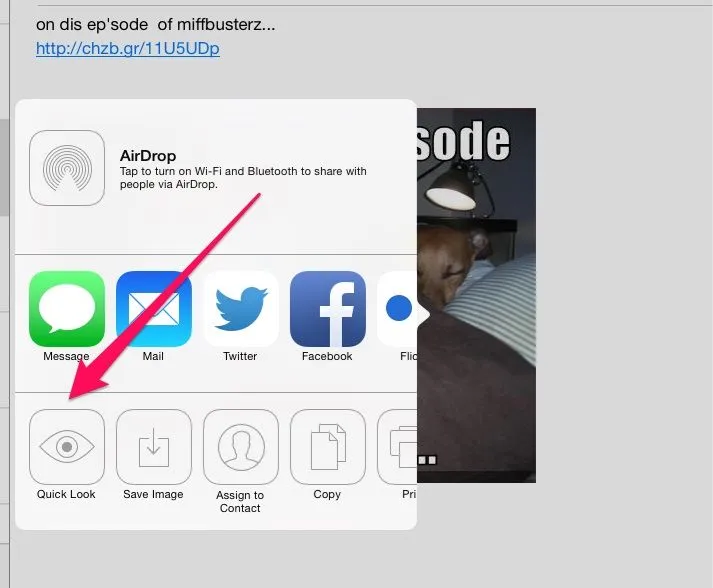This screenshot has width=713, height=588.
Task: Choose the Assign to Contact silhouette icon
Action: click(x=240, y=446)
